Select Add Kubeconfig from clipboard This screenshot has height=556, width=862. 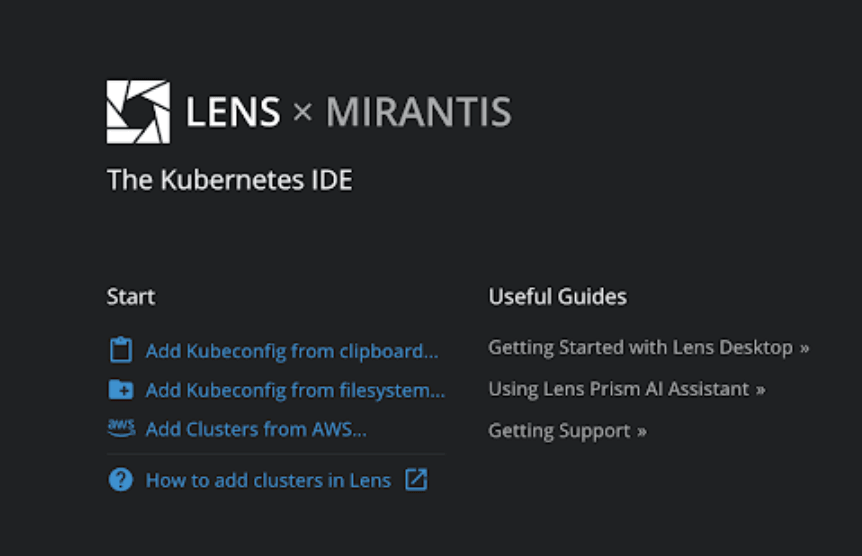[x=291, y=351]
